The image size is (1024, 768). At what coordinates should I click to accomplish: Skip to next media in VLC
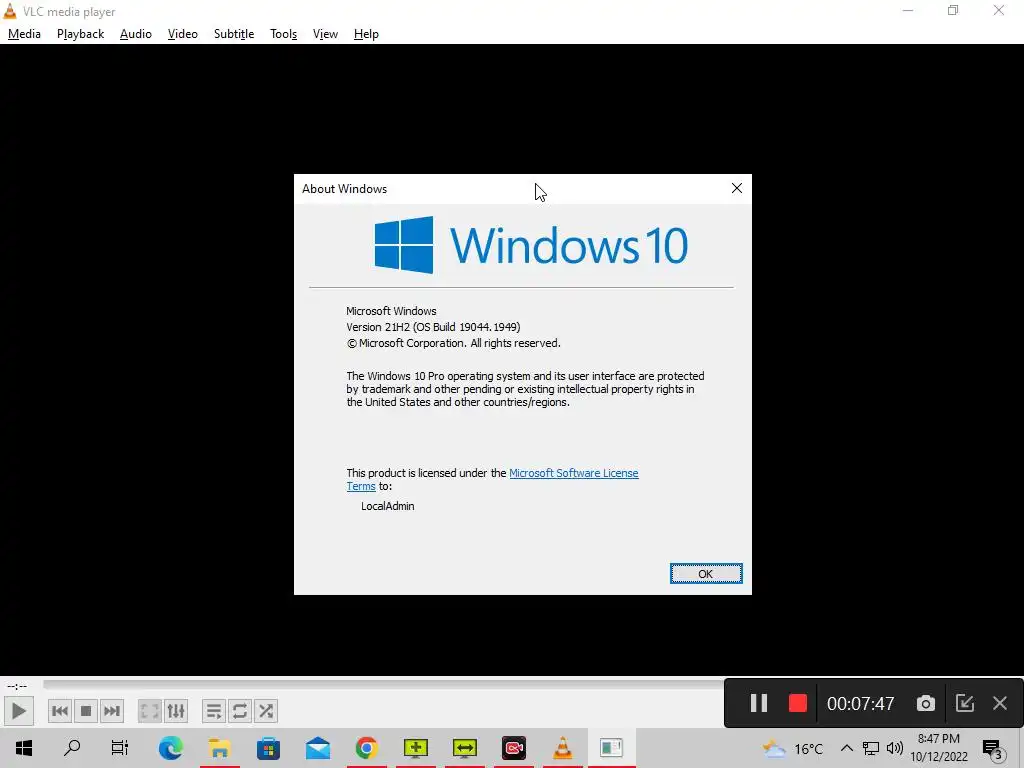112,711
